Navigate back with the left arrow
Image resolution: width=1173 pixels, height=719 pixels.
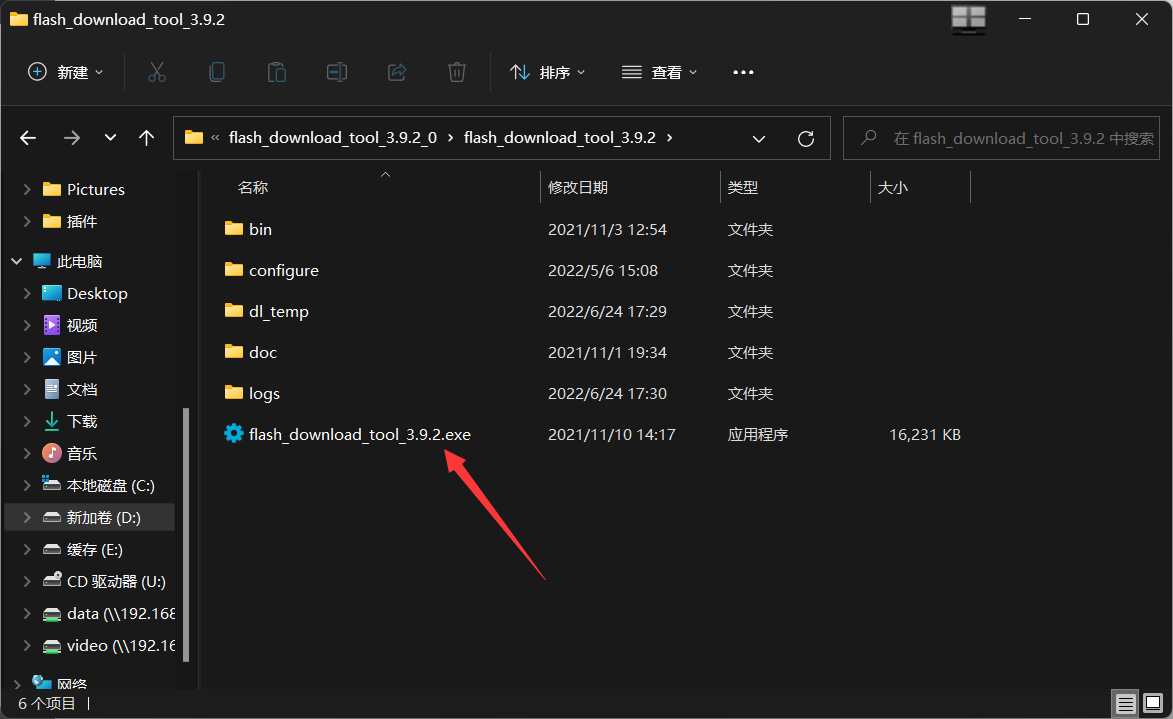(28, 138)
